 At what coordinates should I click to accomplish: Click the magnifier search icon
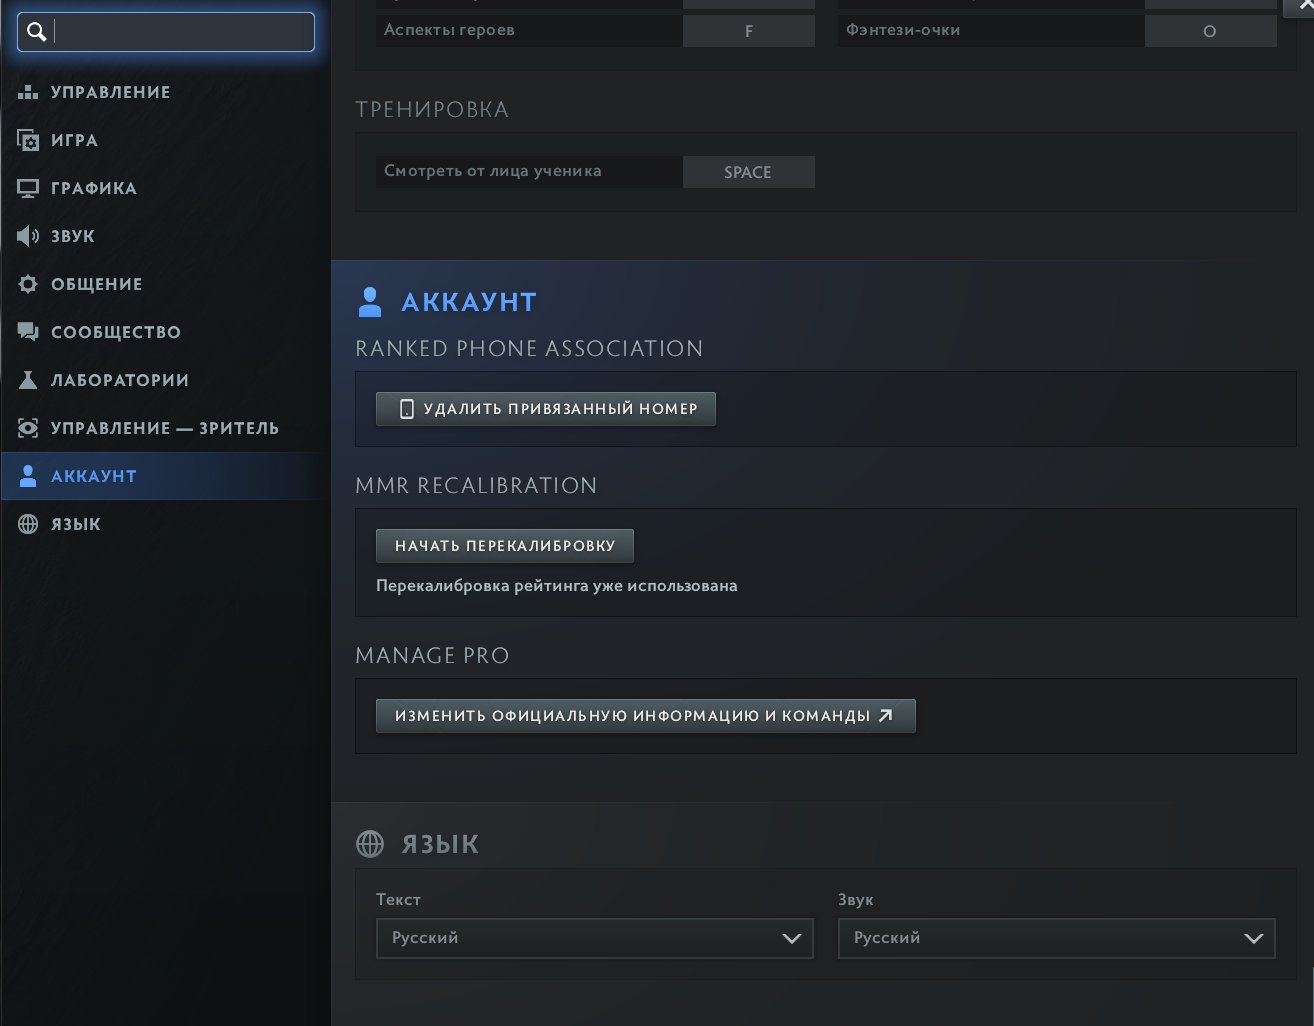click(37, 32)
